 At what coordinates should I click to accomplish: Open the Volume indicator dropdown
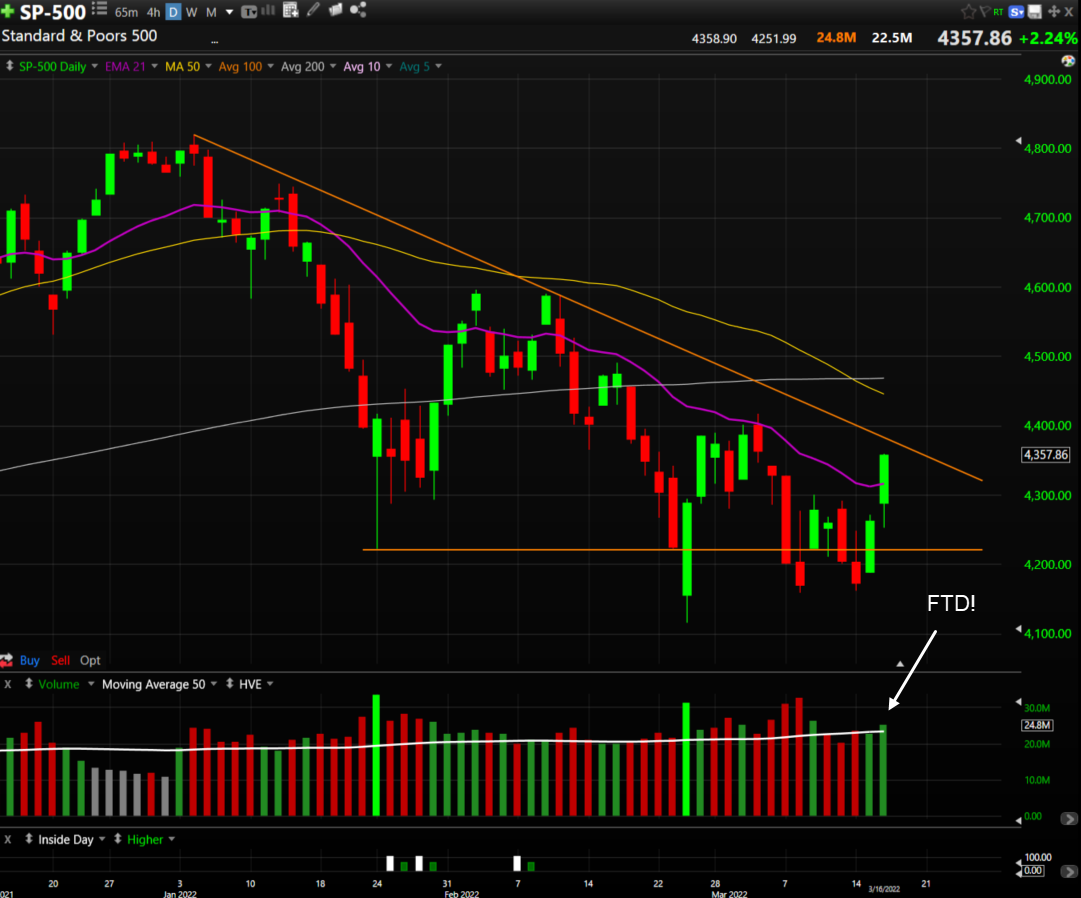click(x=90, y=684)
